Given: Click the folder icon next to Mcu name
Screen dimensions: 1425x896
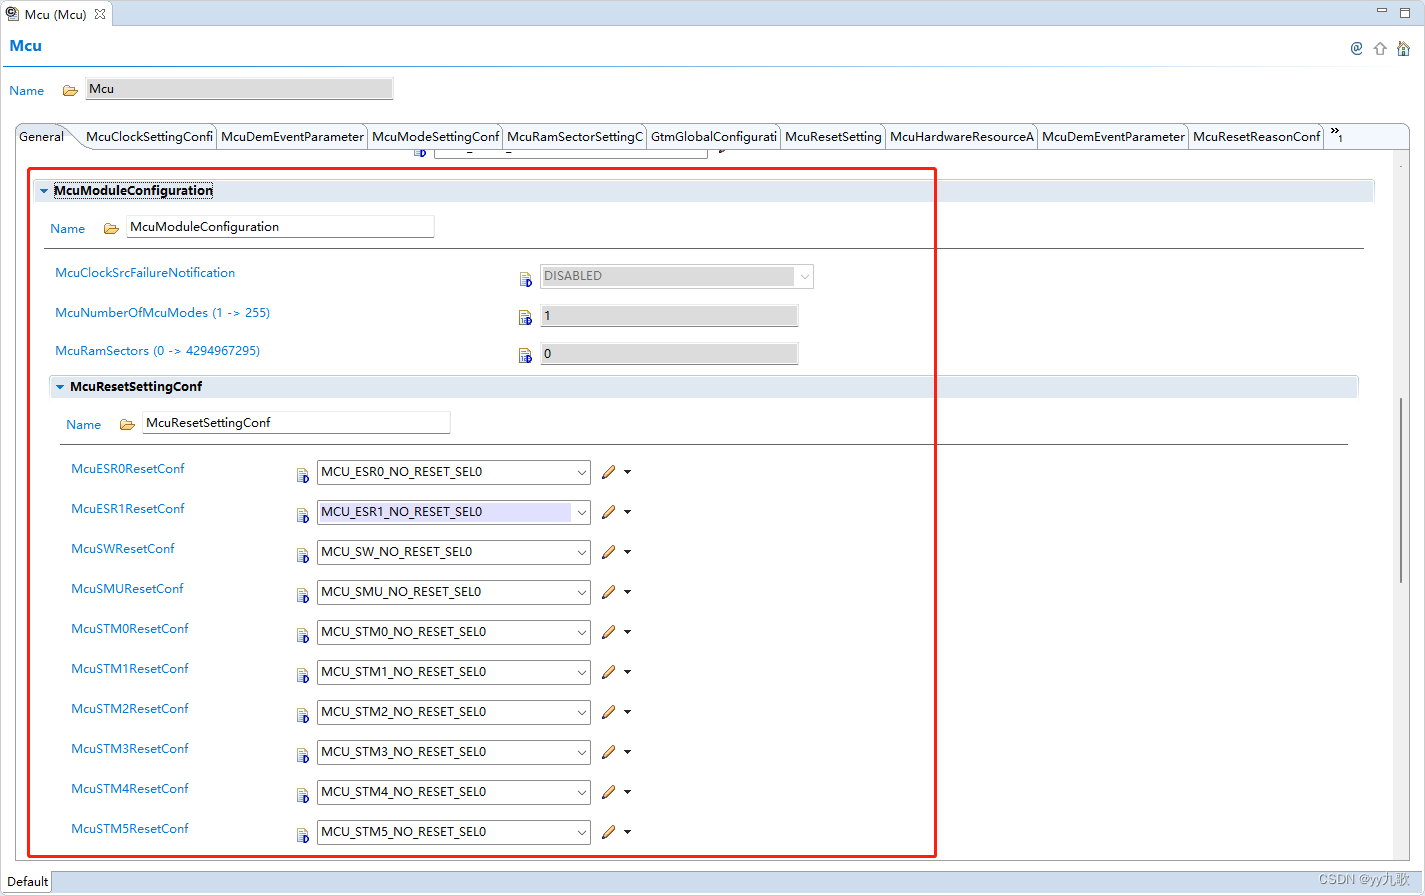Looking at the screenshot, I should pos(70,91).
